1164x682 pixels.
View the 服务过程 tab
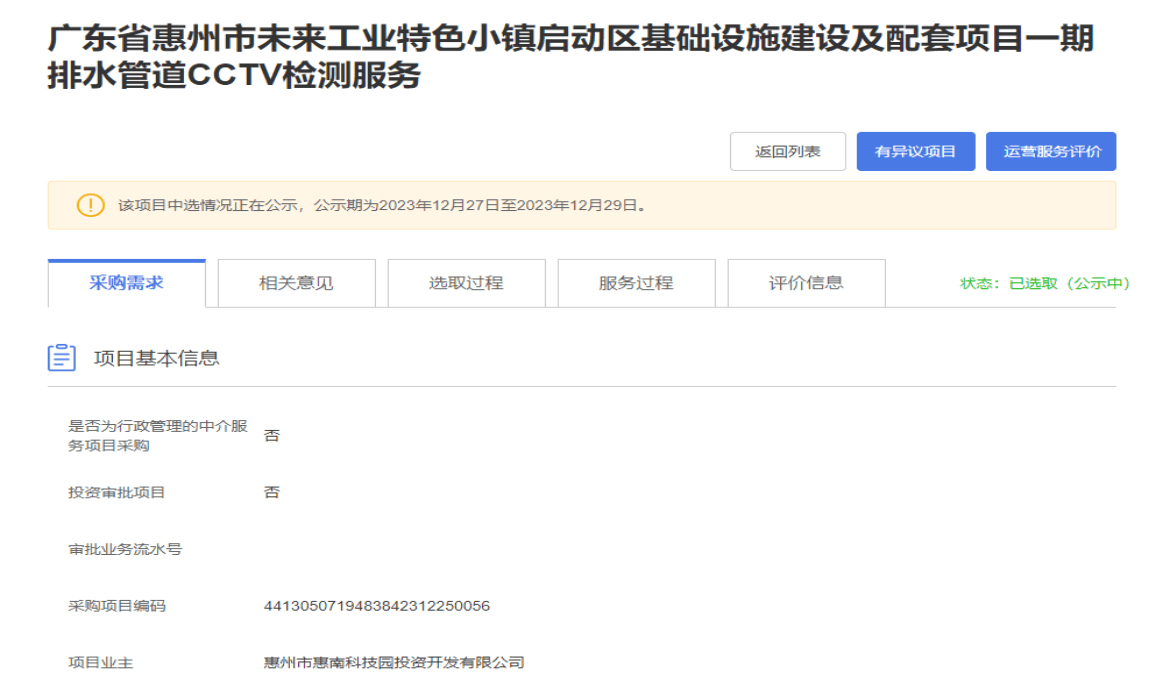[636, 283]
